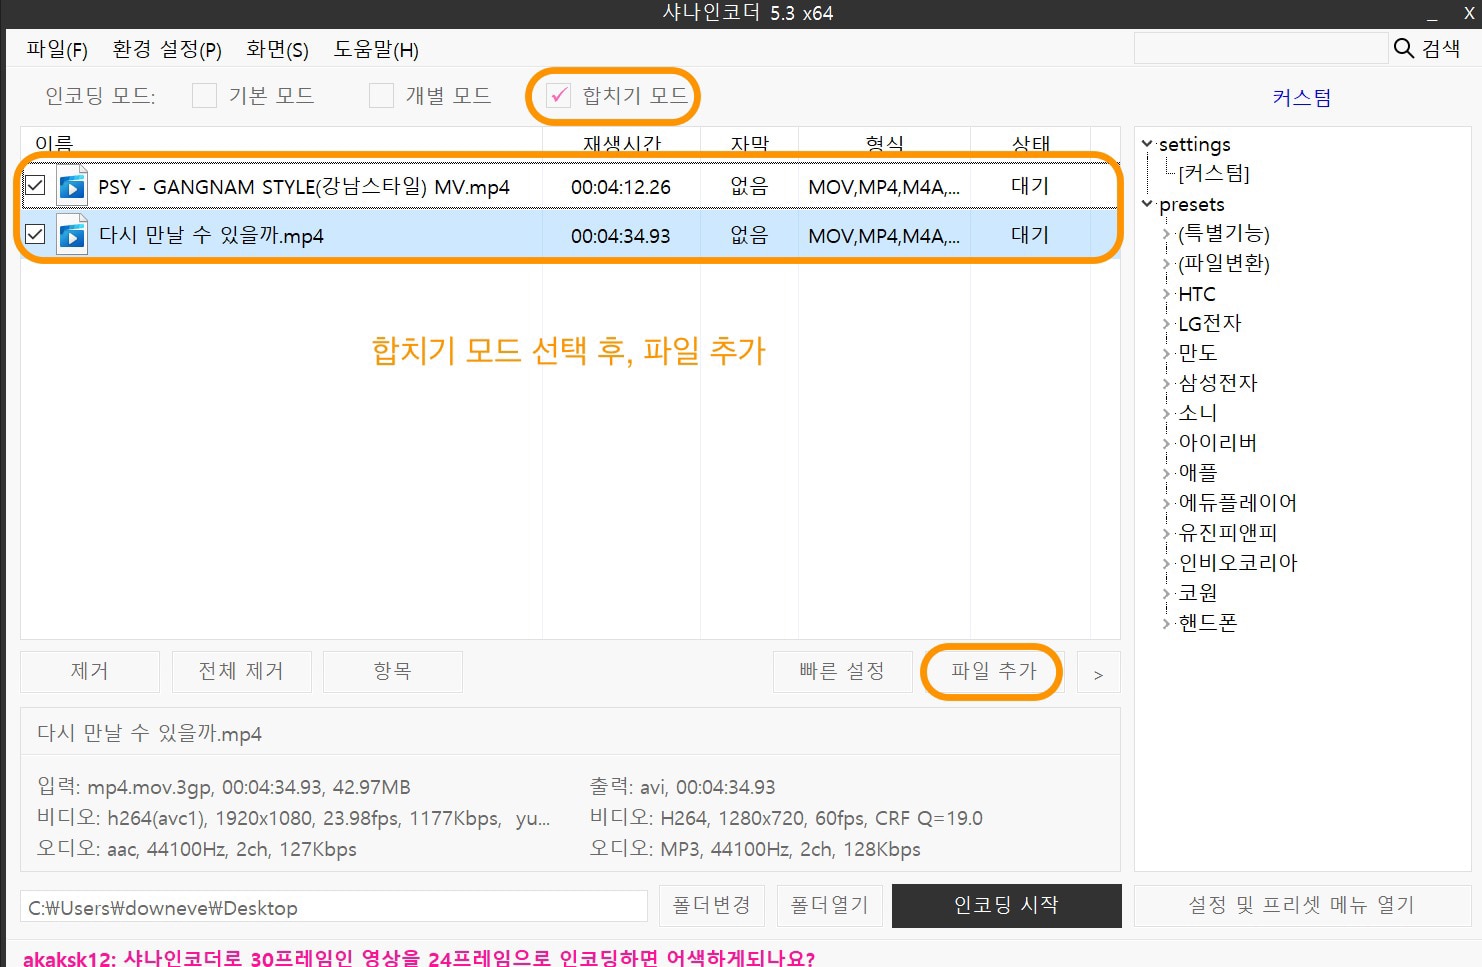The height and width of the screenshot is (967, 1482).
Task: Click the 폴더열기 button
Action: pyautogui.click(x=830, y=905)
